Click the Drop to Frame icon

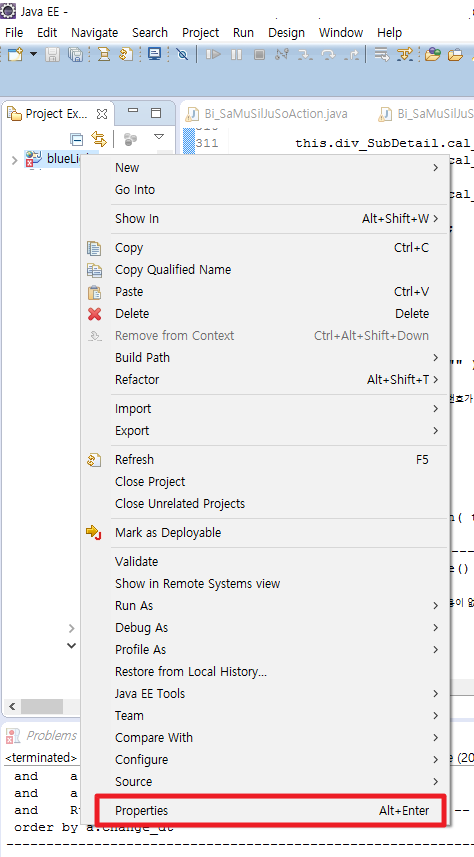pyautogui.click(x=382, y=54)
